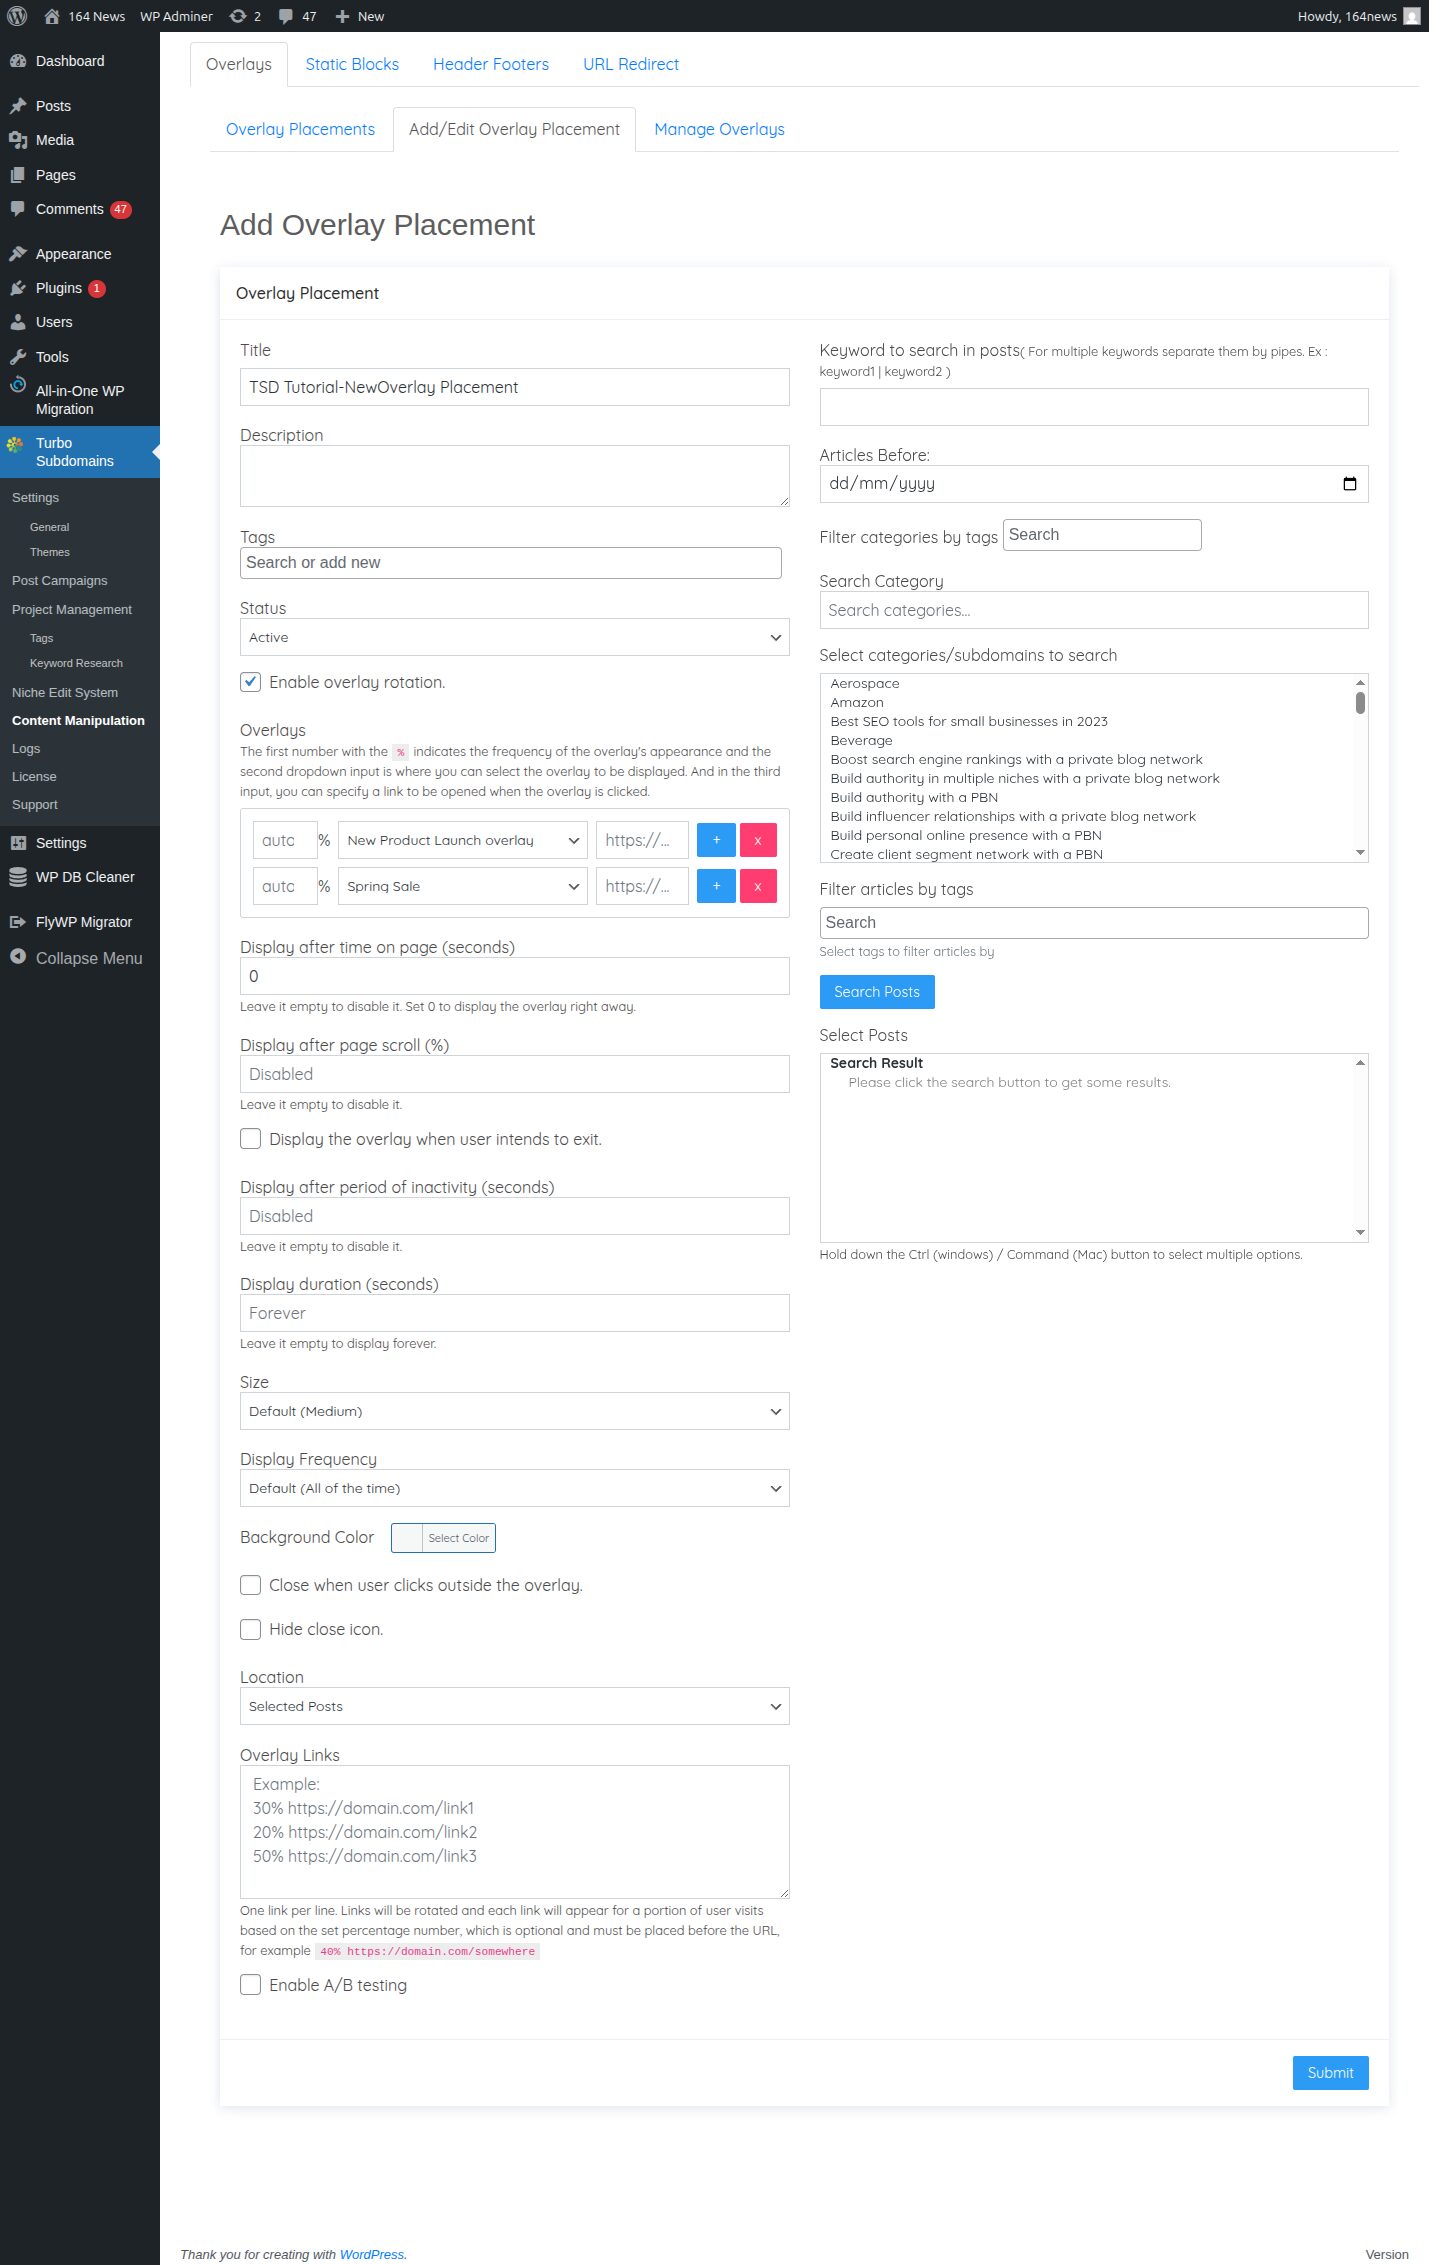
Task: Go to the Manage Overlays tab
Action: (x=719, y=129)
